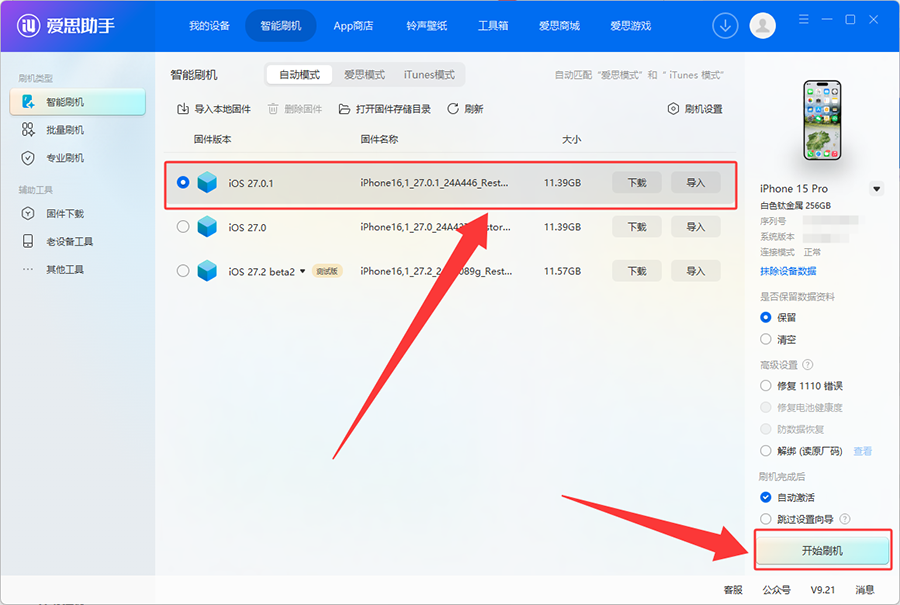
Task: Click the 抹除设备数据 link
Action: (x=788, y=271)
